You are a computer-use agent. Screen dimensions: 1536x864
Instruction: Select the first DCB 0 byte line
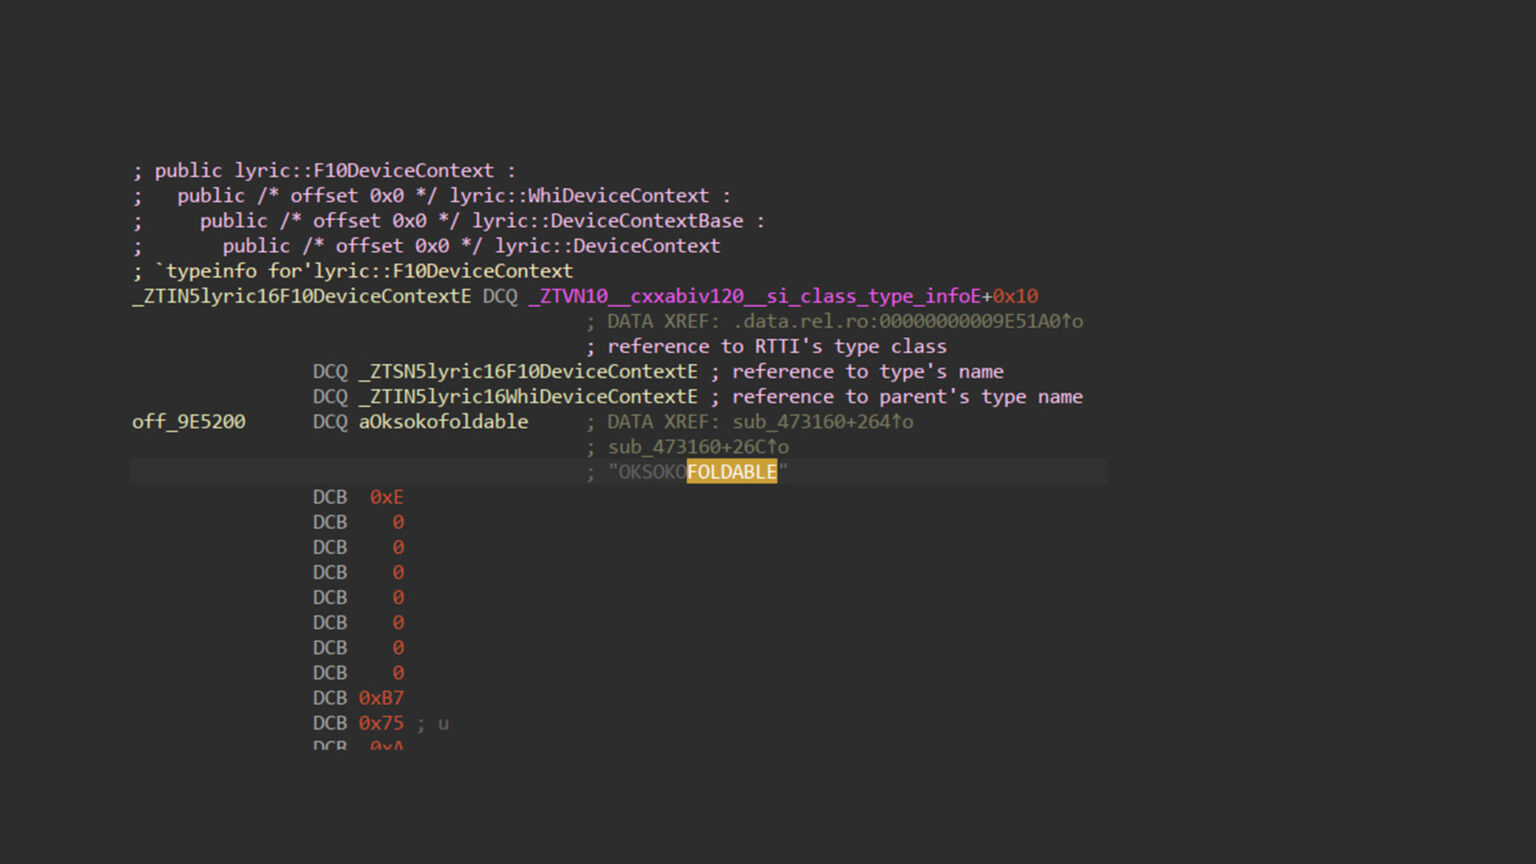(x=397, y=522)
